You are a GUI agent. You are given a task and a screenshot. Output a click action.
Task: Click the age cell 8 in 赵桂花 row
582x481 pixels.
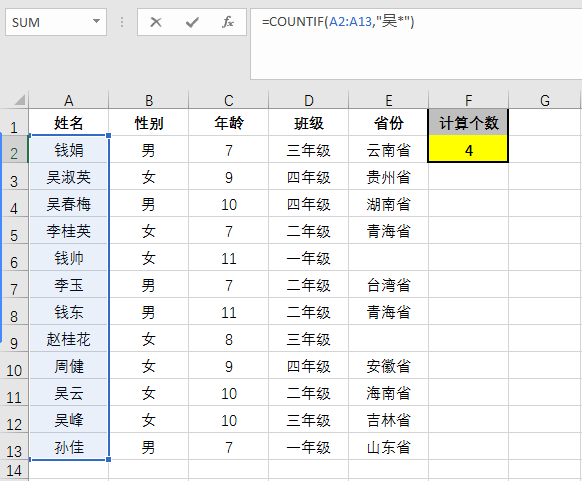(x=229, y=338)
